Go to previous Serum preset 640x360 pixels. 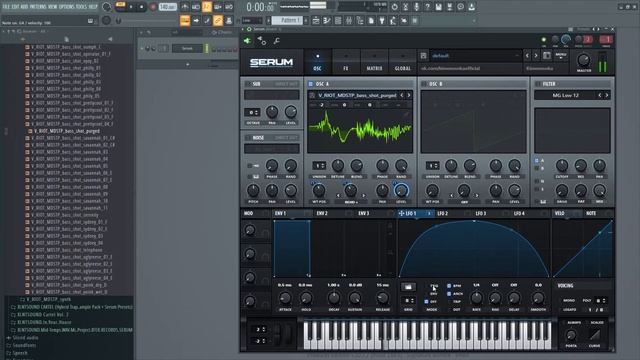pos(527,56)
